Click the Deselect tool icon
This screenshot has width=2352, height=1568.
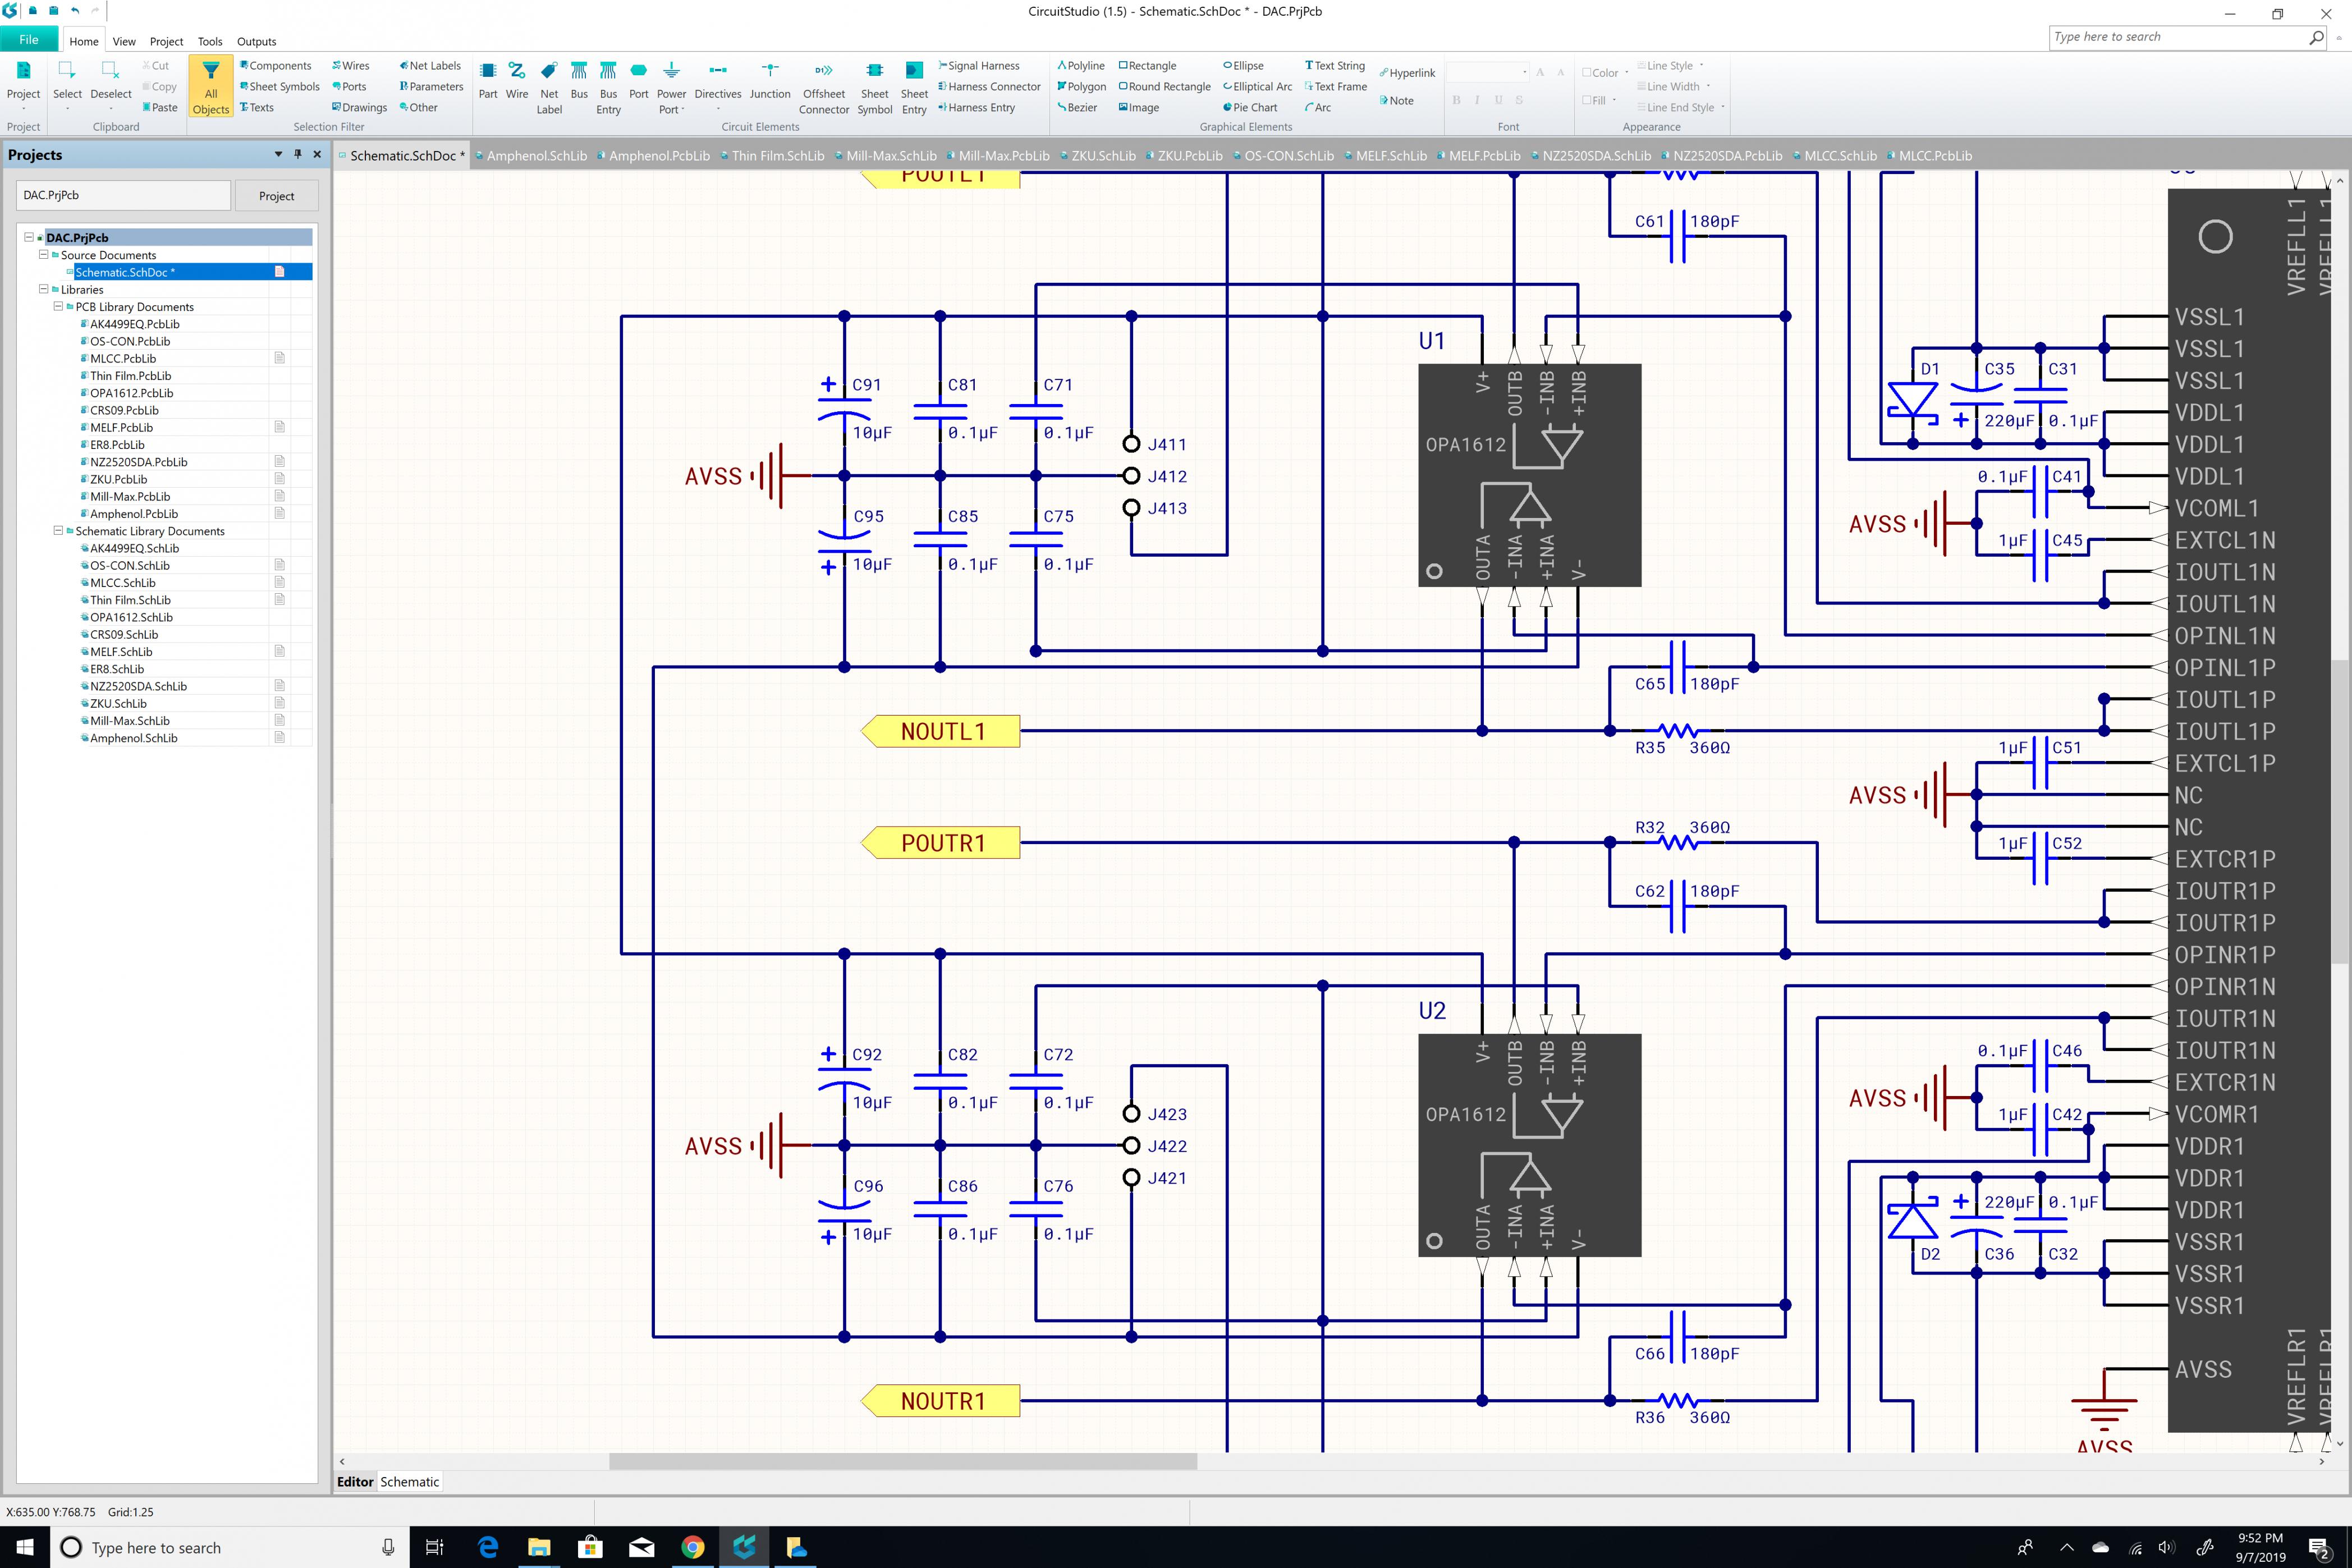point(111,70)
